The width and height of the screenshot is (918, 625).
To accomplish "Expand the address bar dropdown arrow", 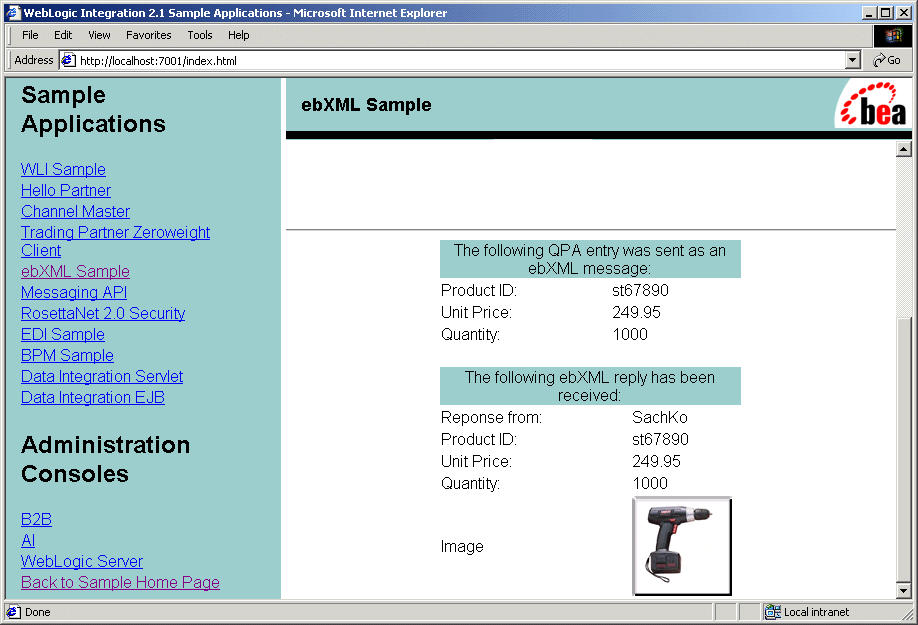I will coord(852,60).
